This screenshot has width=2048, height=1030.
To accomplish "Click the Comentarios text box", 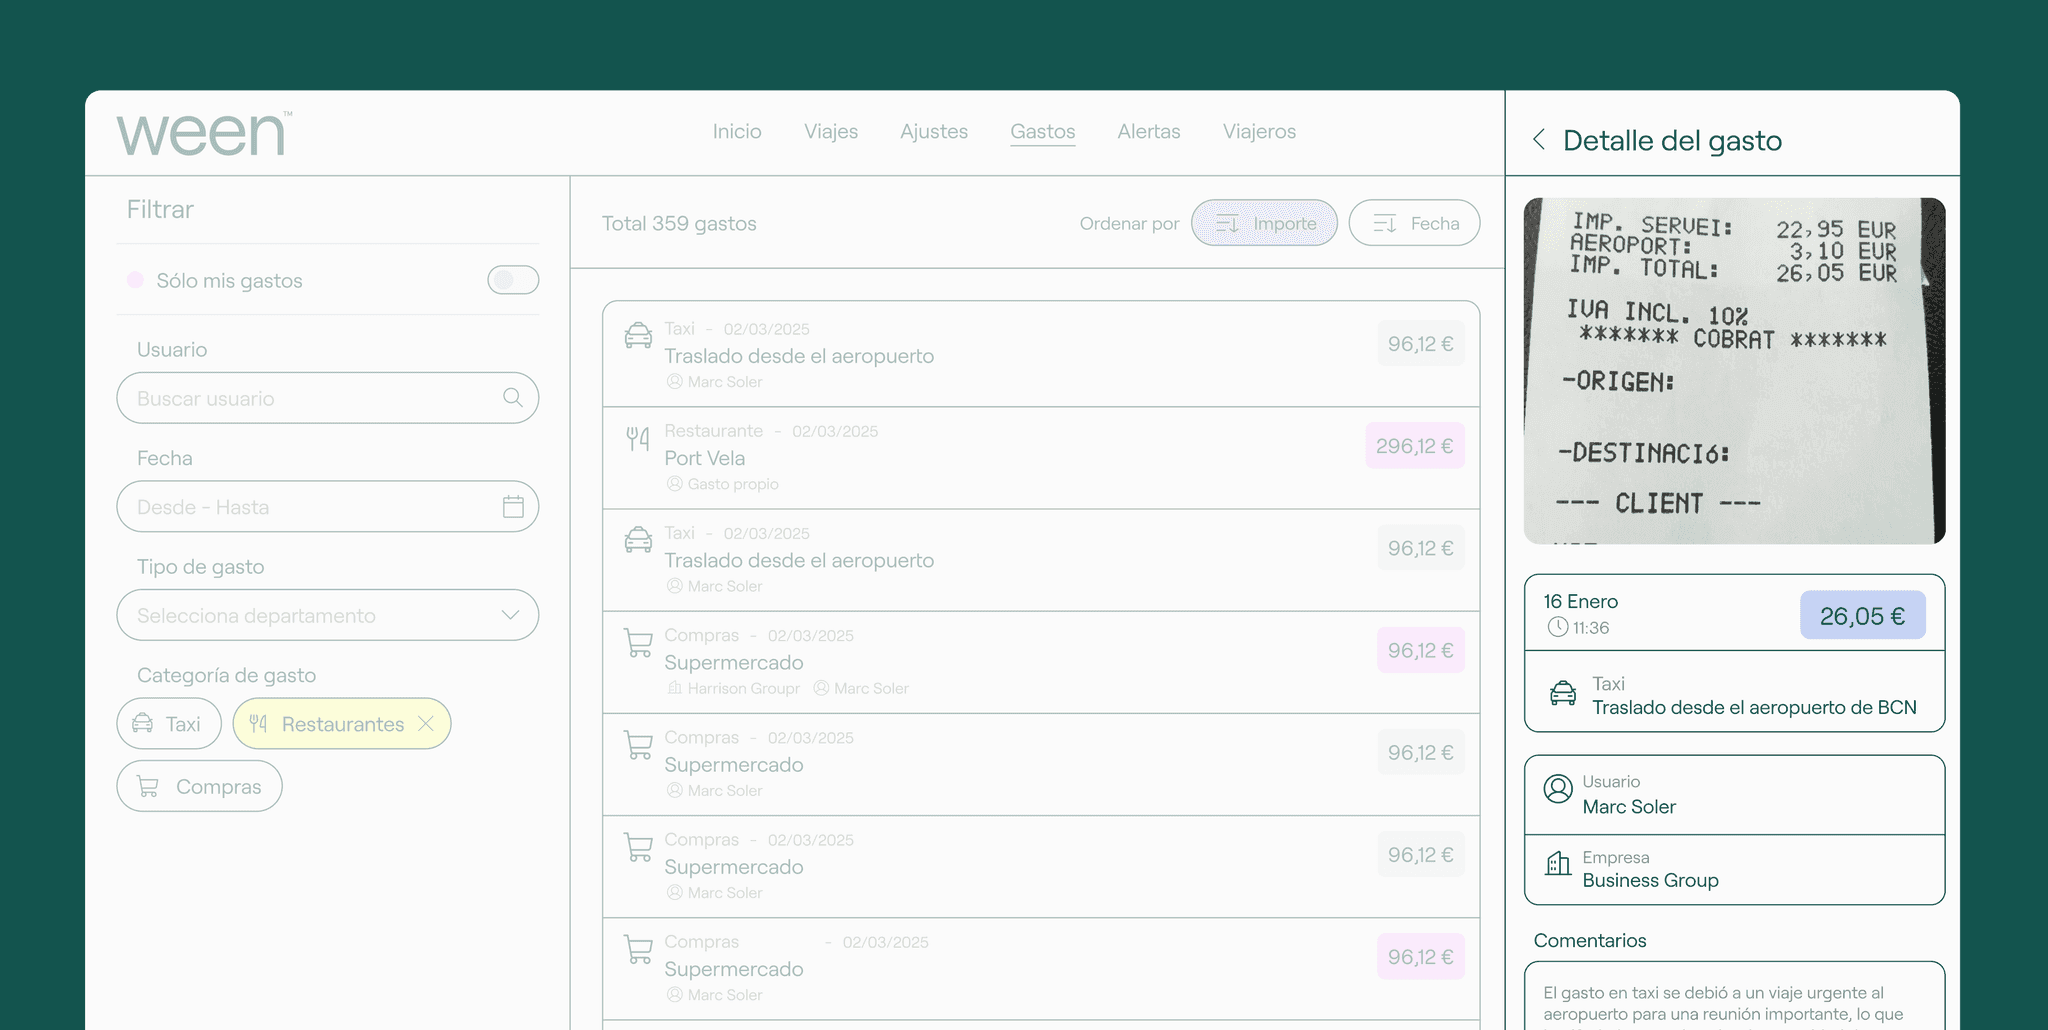I will tap(1735, 996).
